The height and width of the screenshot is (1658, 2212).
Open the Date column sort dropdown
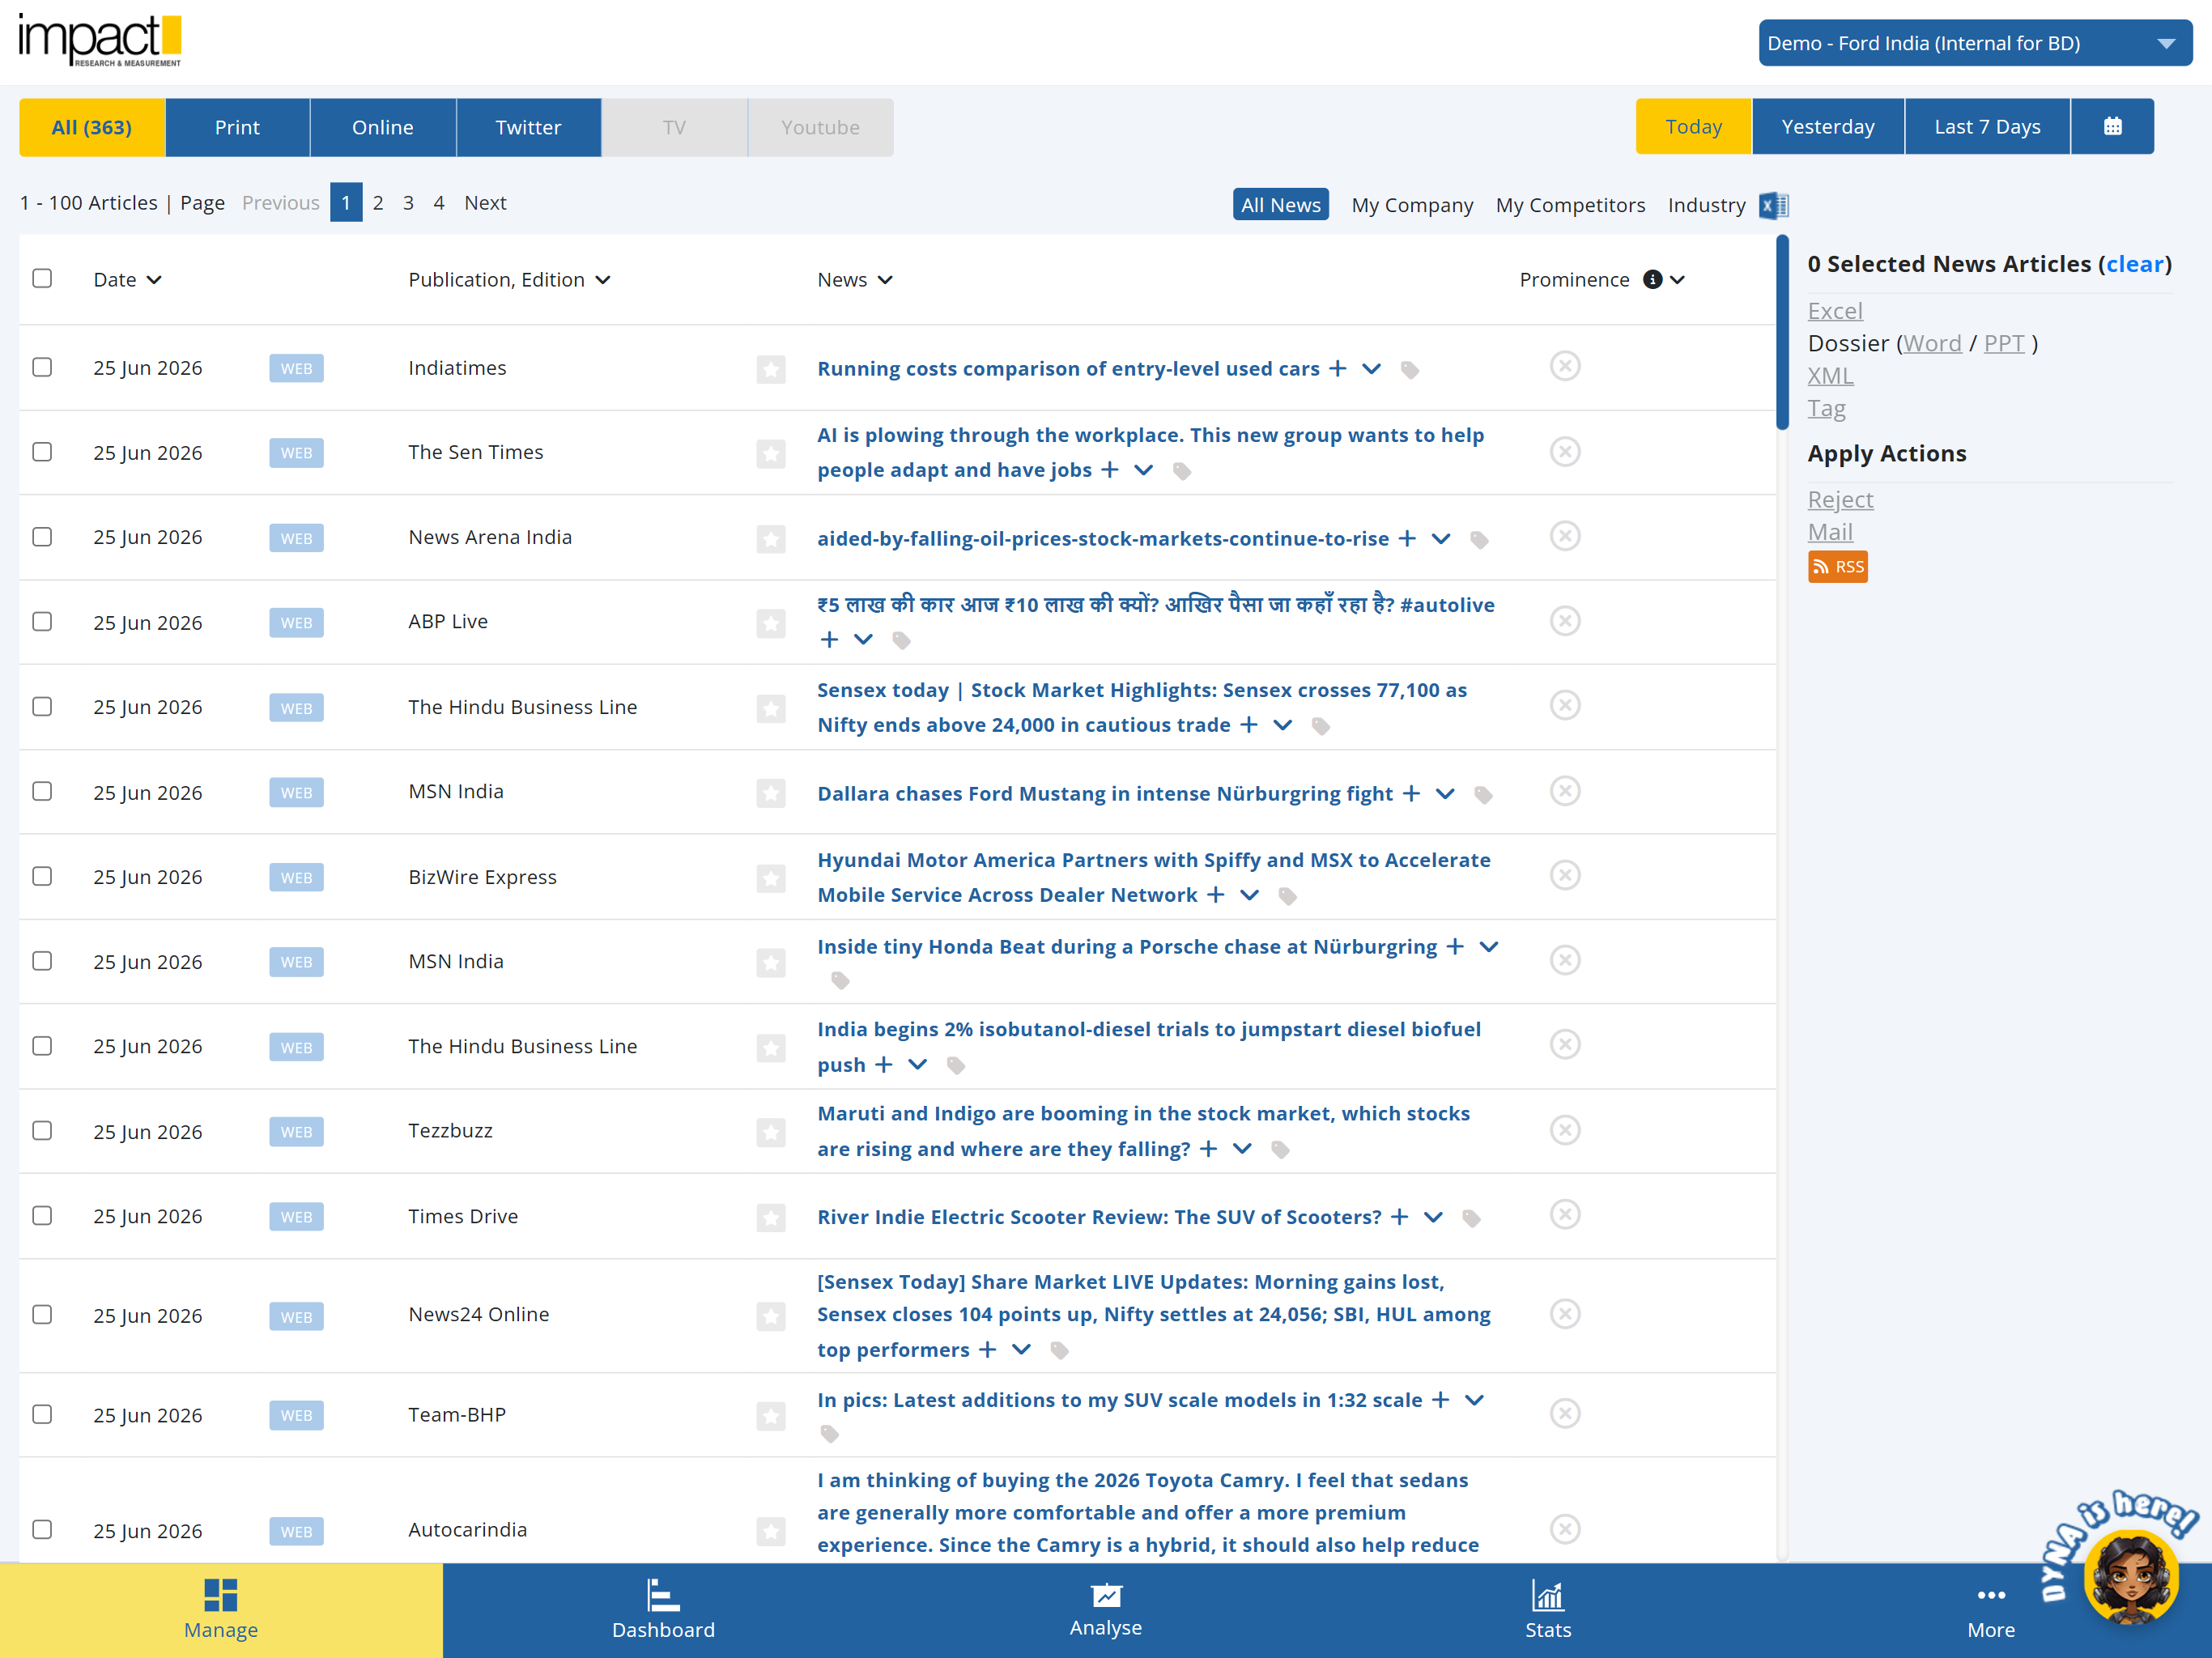click(x=154, y=280)
